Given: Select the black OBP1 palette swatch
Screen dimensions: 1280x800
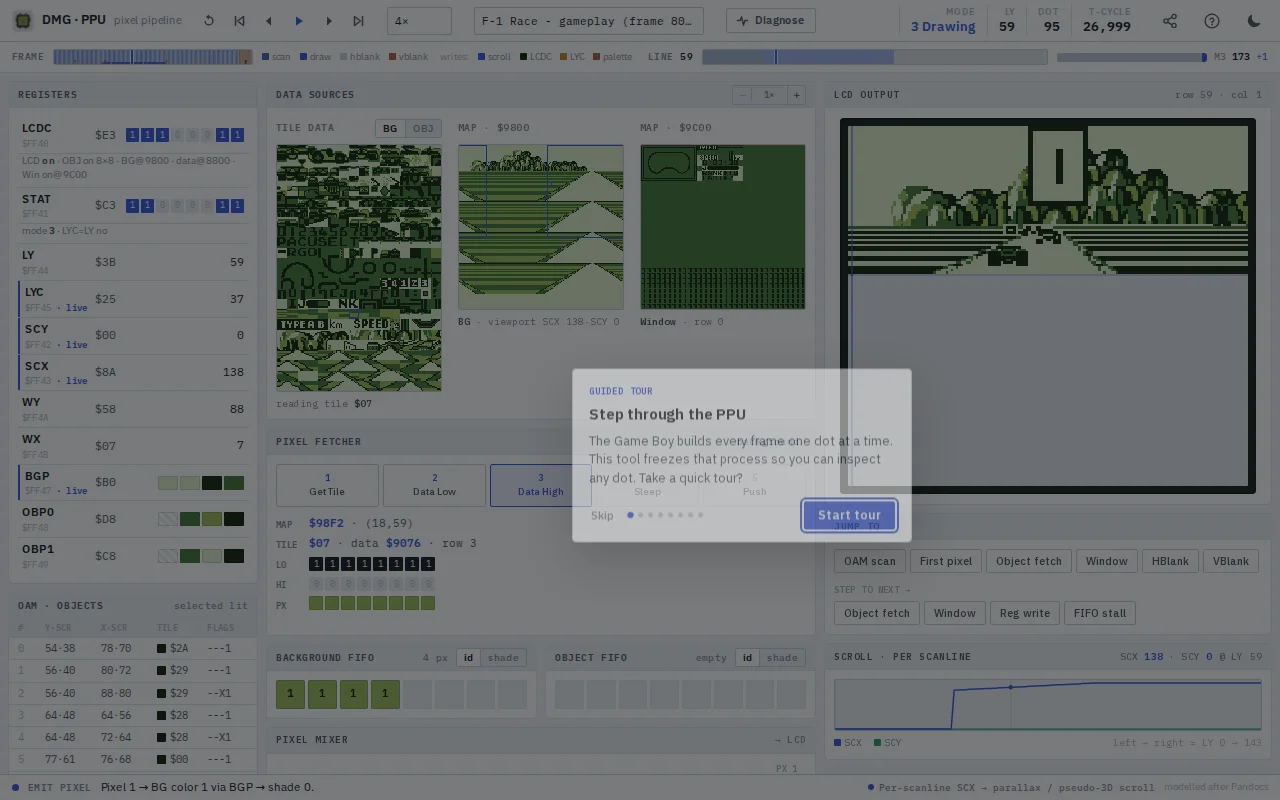Looking at the screenshot, I should pyautogui.click(x=234, y=556).
